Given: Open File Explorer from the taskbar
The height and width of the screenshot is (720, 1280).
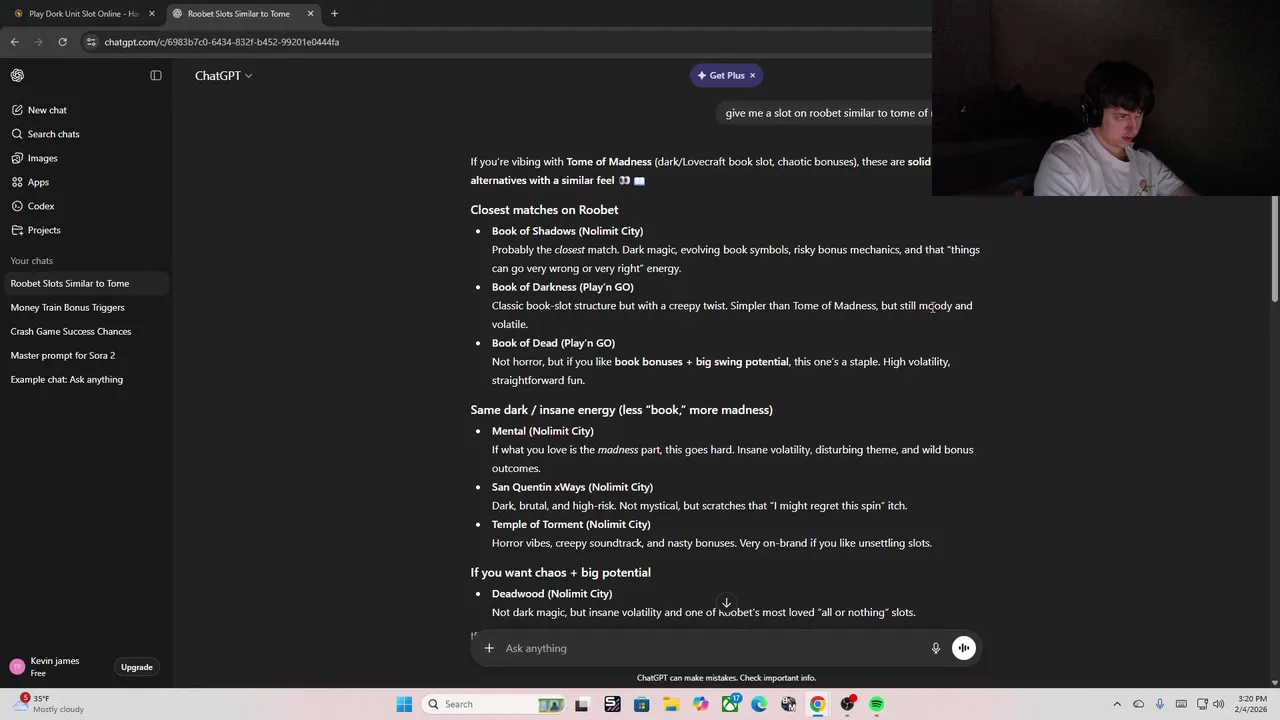Looking at the screenshot, I should coord(671,704).
